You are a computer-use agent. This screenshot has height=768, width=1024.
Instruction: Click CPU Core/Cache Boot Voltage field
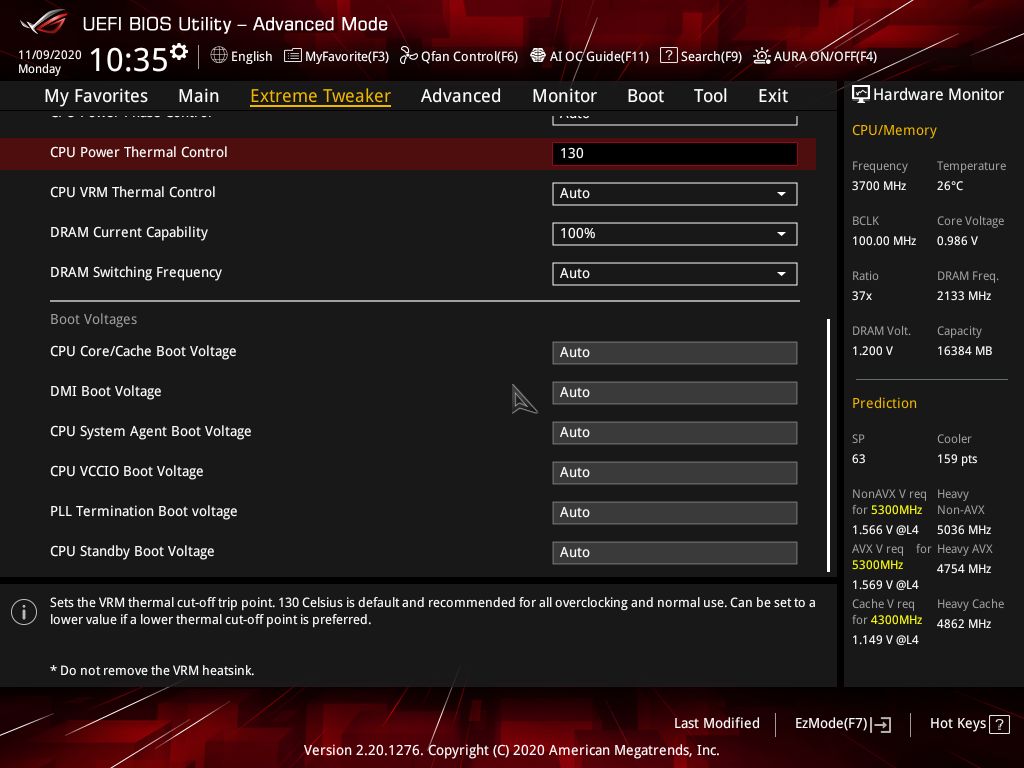pos(675,353)
